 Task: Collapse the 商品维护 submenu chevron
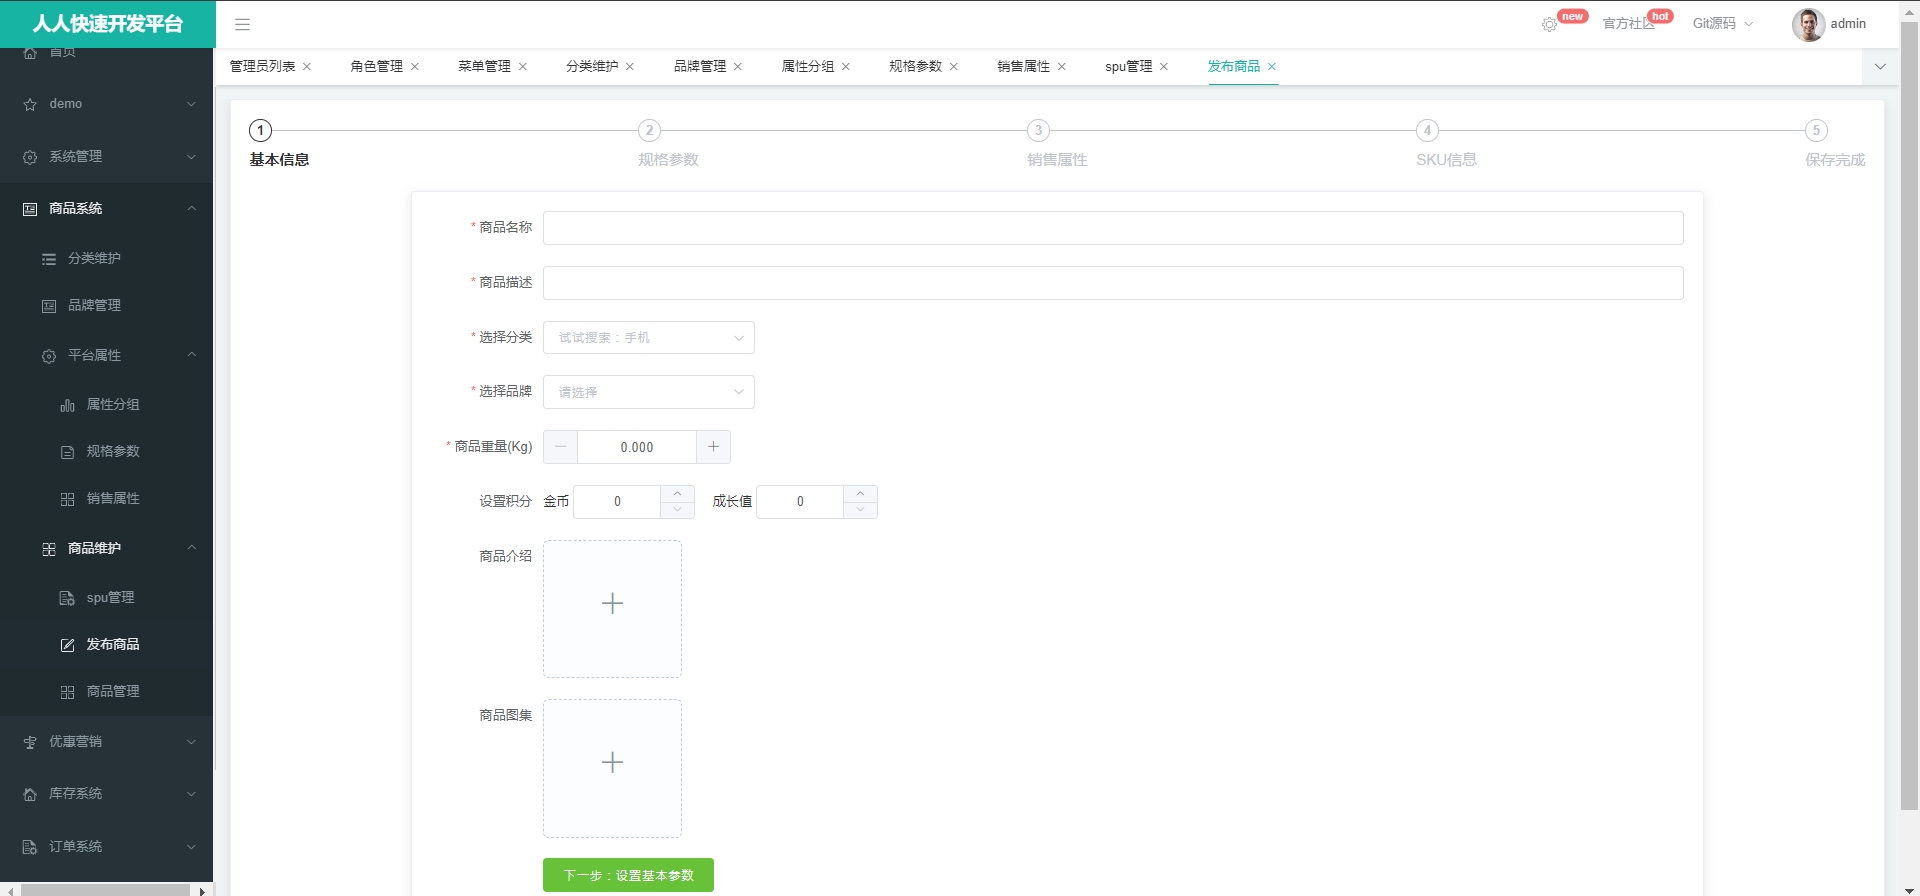[x=191, y=548]
